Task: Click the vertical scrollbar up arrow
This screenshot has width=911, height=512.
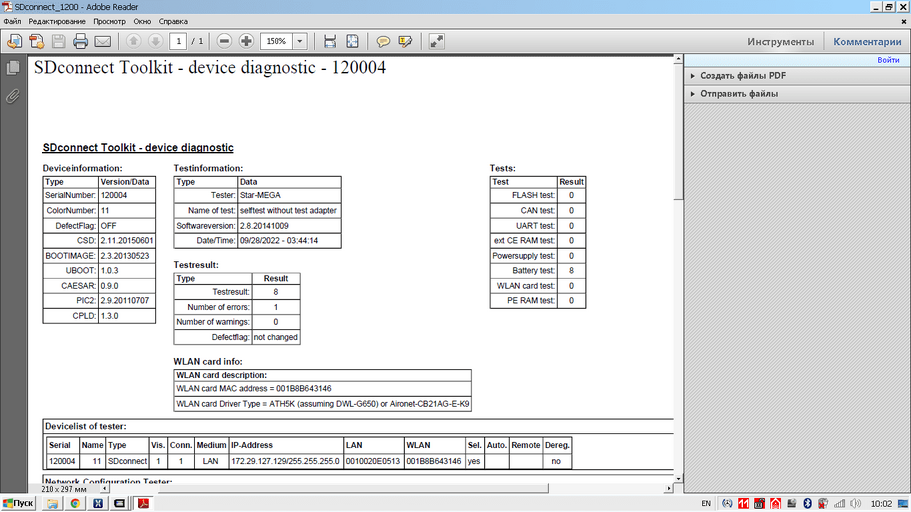Action: 677,59
